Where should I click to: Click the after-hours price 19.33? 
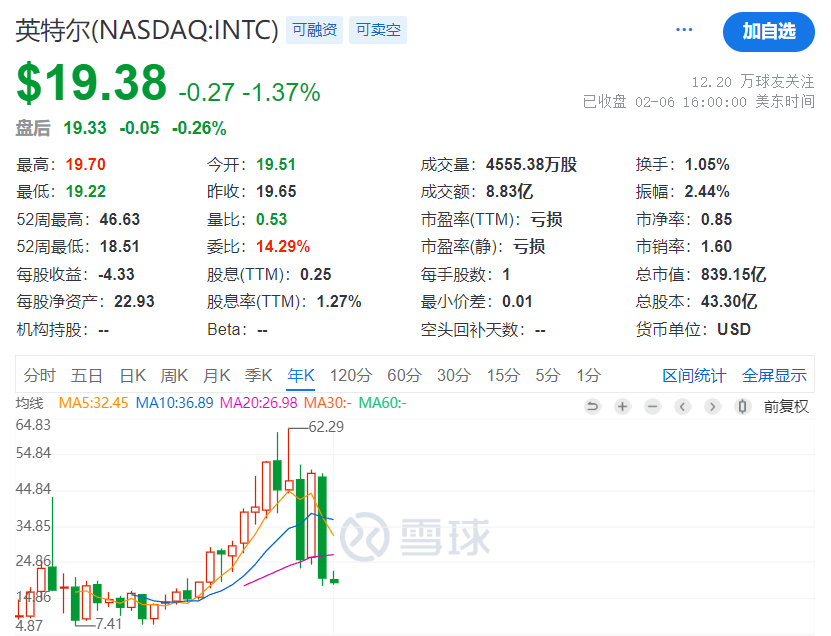[85, 128]
